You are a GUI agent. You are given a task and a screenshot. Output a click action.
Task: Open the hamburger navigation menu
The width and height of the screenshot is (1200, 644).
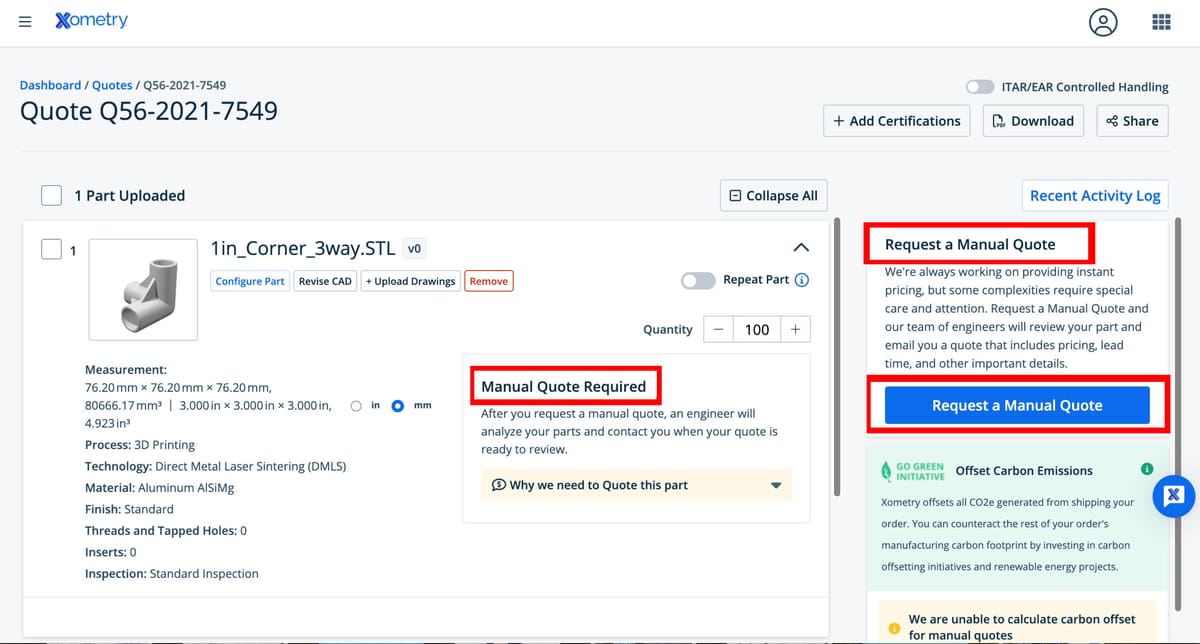click(x=25, y=22)
